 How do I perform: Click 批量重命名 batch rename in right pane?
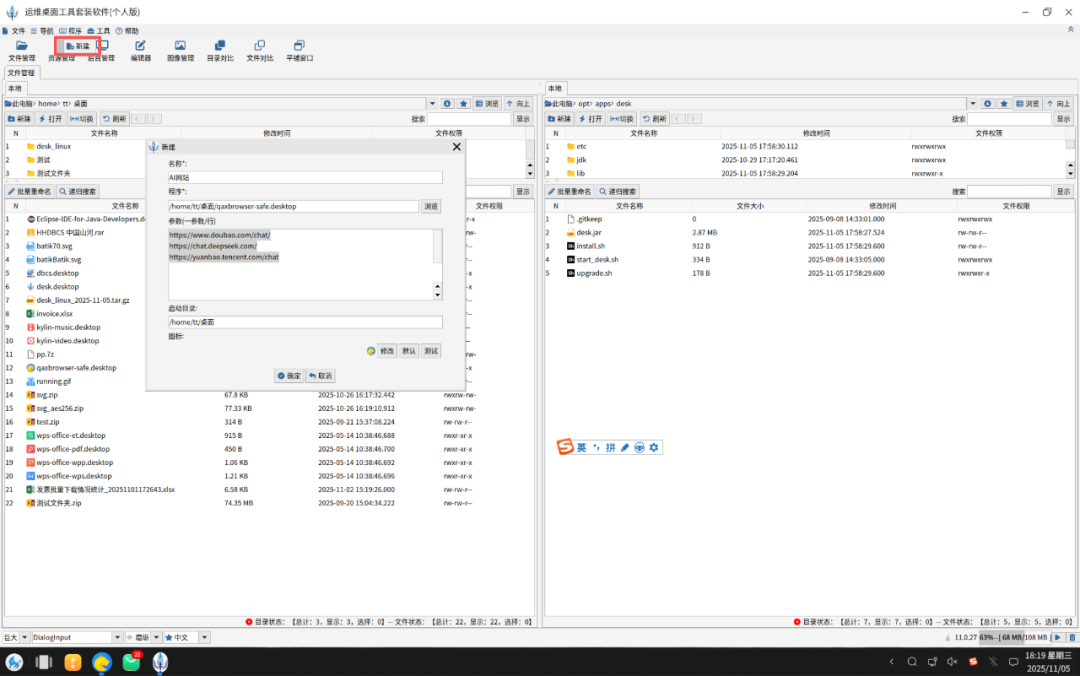[x=570, y=191]
